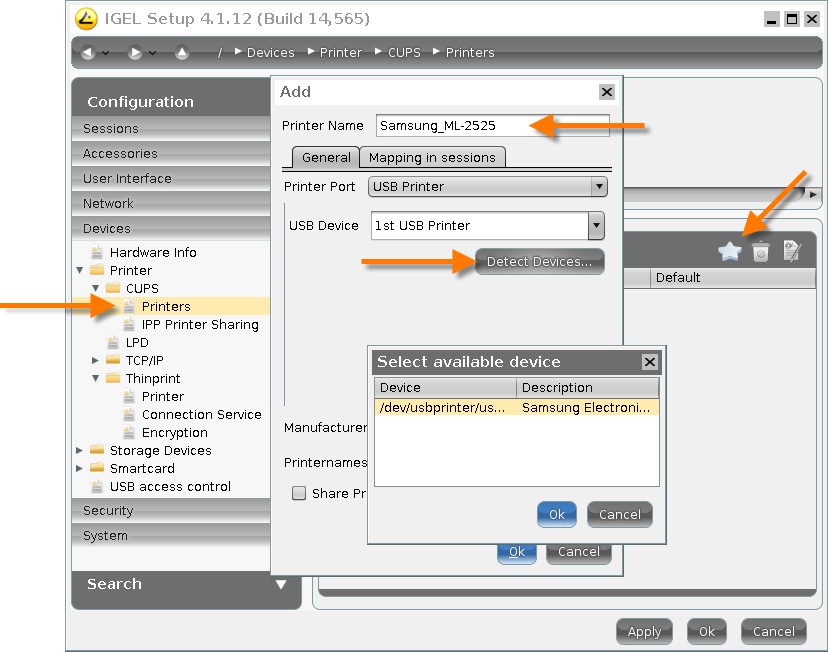Switch to Mapping in sessions tab

[432, 157]
